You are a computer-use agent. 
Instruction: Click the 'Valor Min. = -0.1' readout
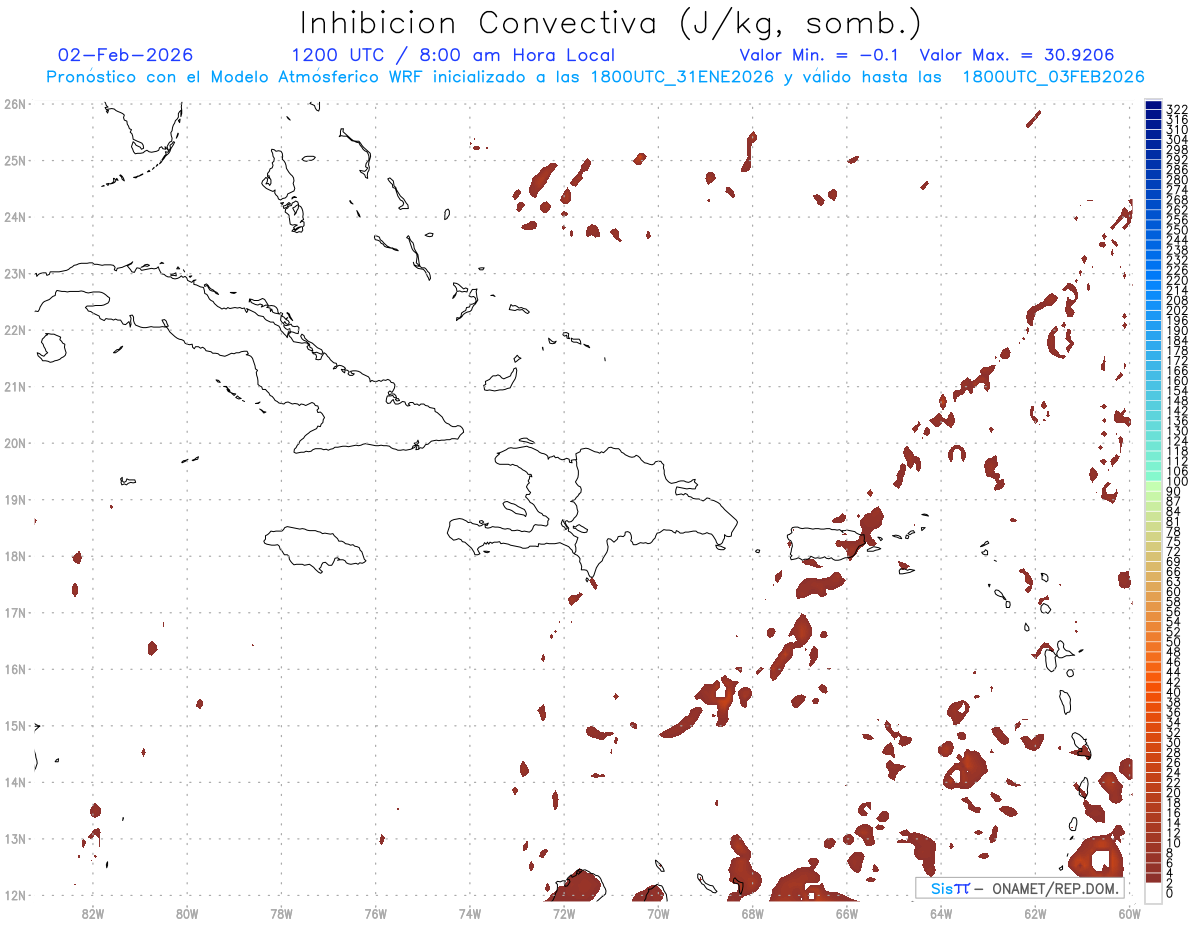coord(821,55)
